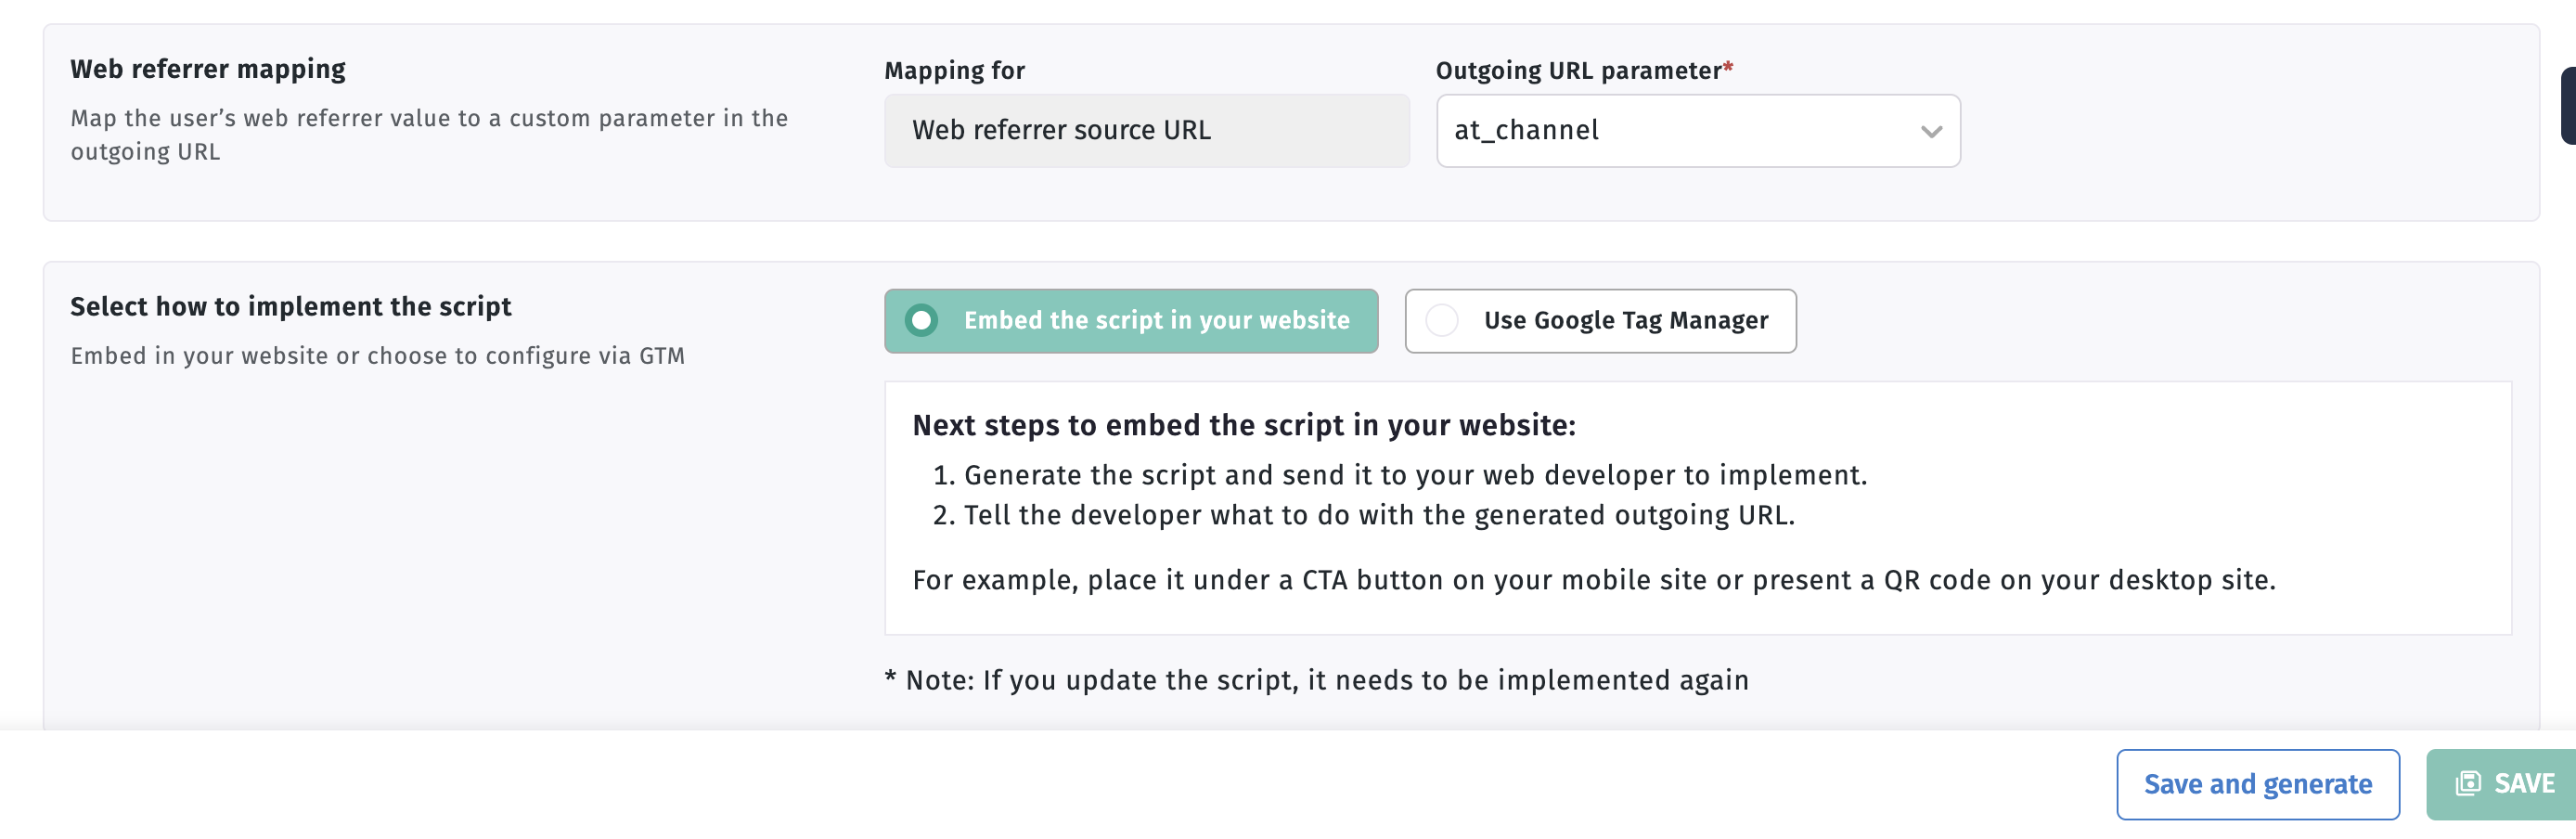Click Embed in your website or choose GTM text
This screenshot has width=2576, height=839.
(x=377, y=356)
